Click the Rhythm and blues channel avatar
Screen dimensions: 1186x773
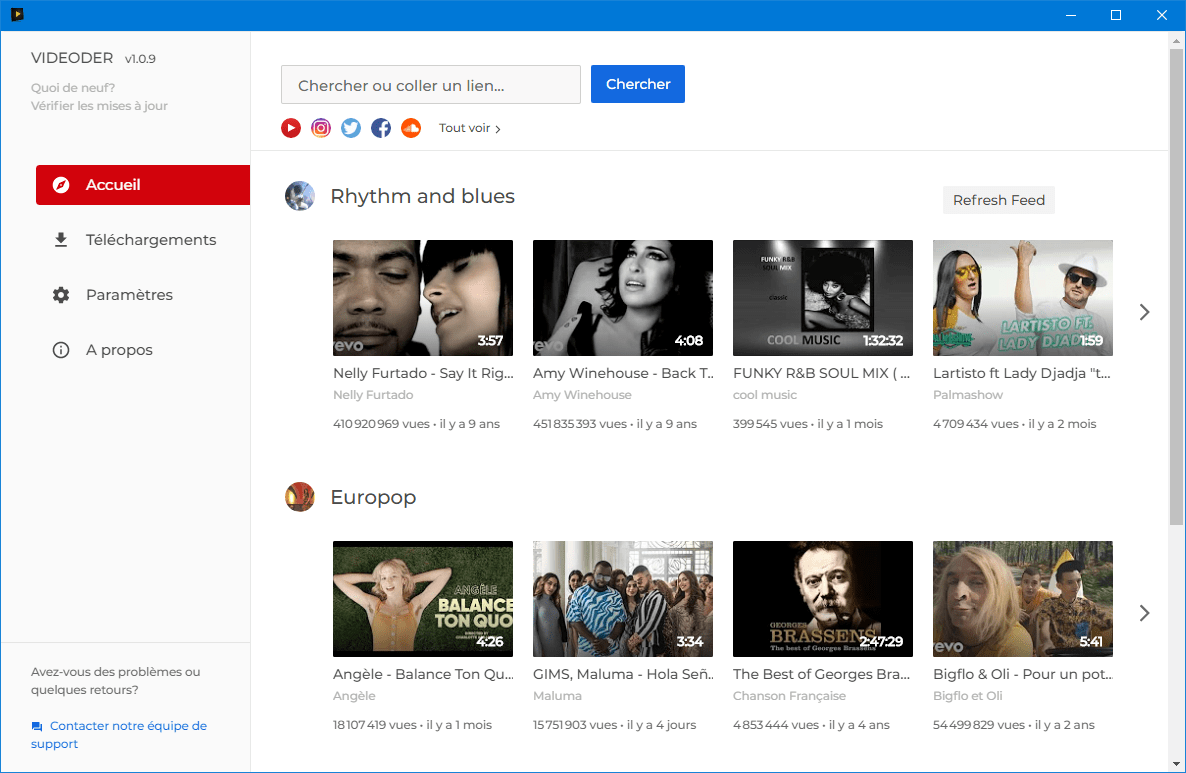(300, 196)
